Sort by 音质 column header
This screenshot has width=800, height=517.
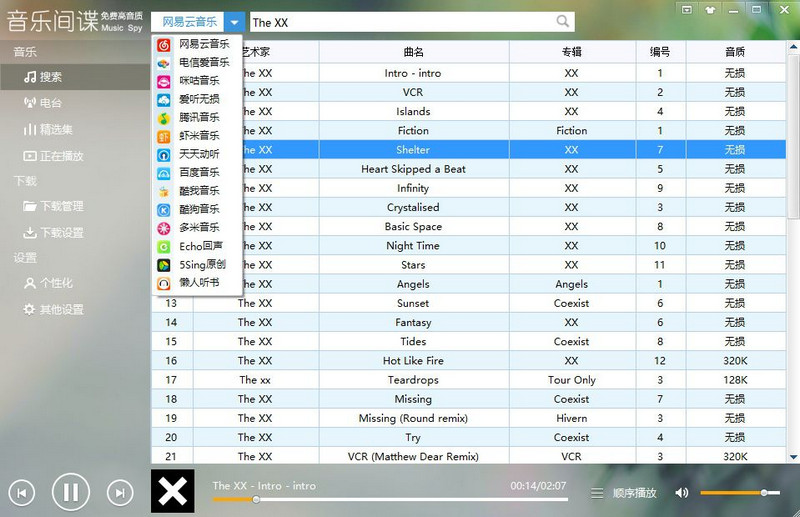pos(735,52)
